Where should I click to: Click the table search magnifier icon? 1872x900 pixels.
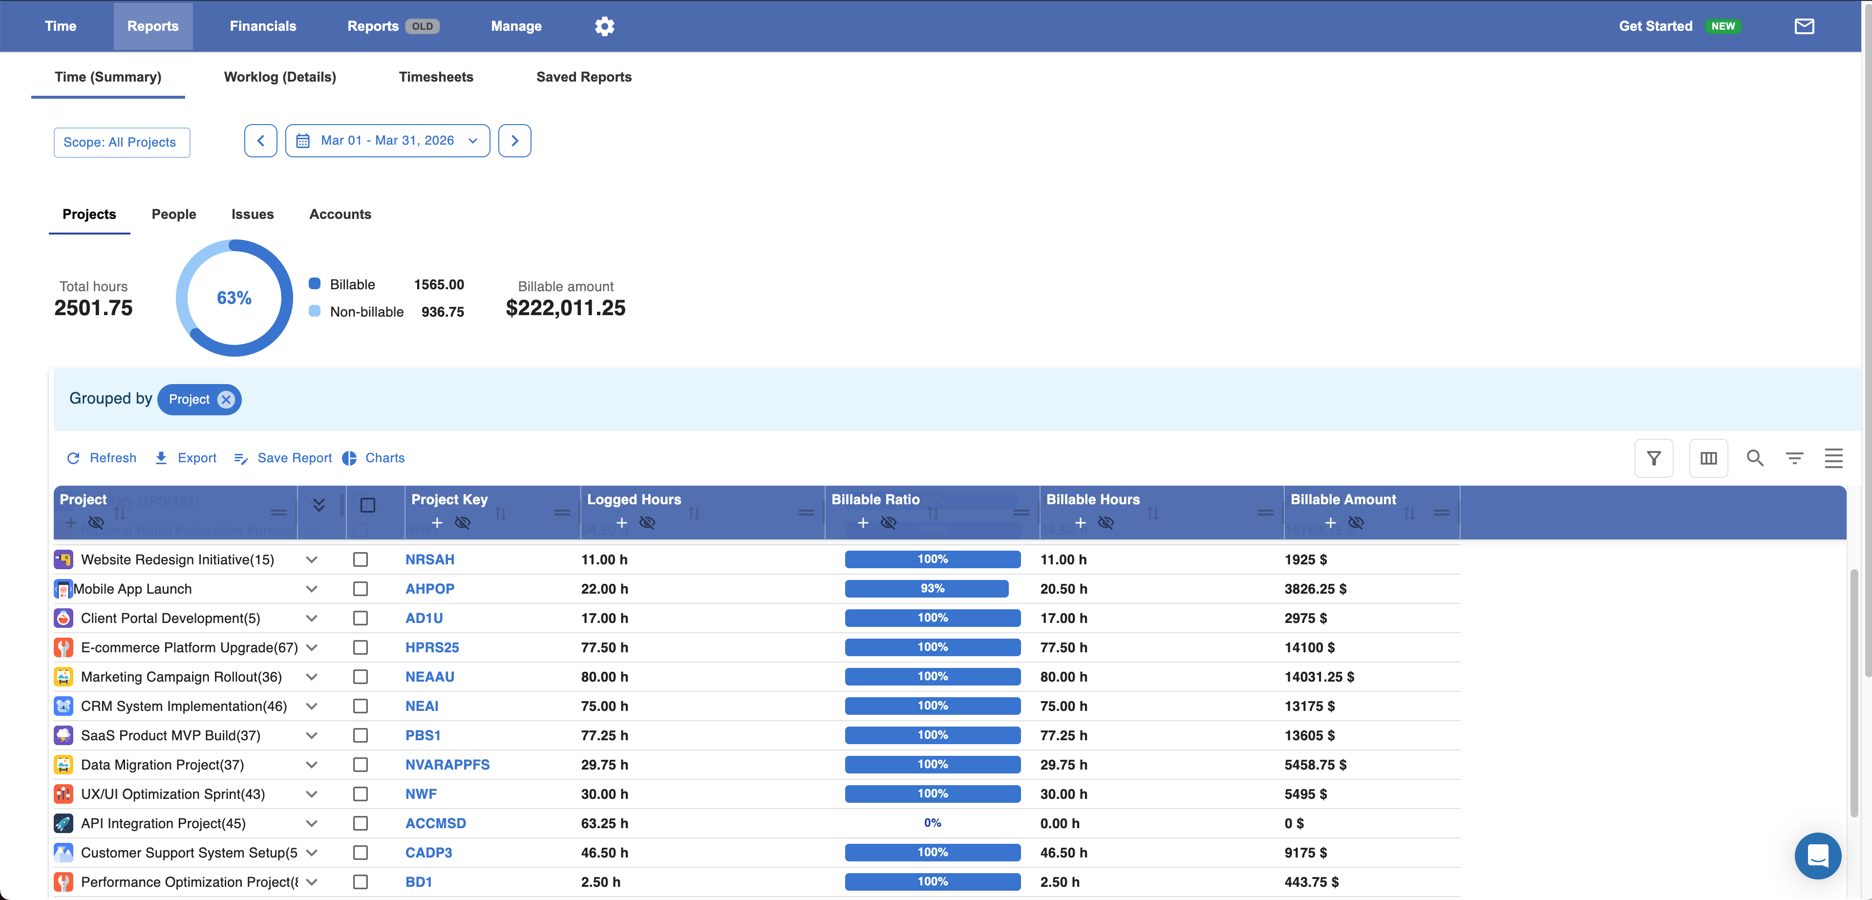point(1754,458)
